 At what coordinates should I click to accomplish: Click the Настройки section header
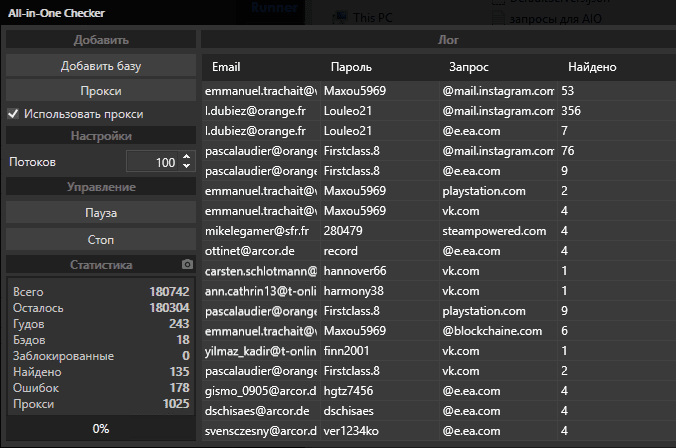(101, 136)
